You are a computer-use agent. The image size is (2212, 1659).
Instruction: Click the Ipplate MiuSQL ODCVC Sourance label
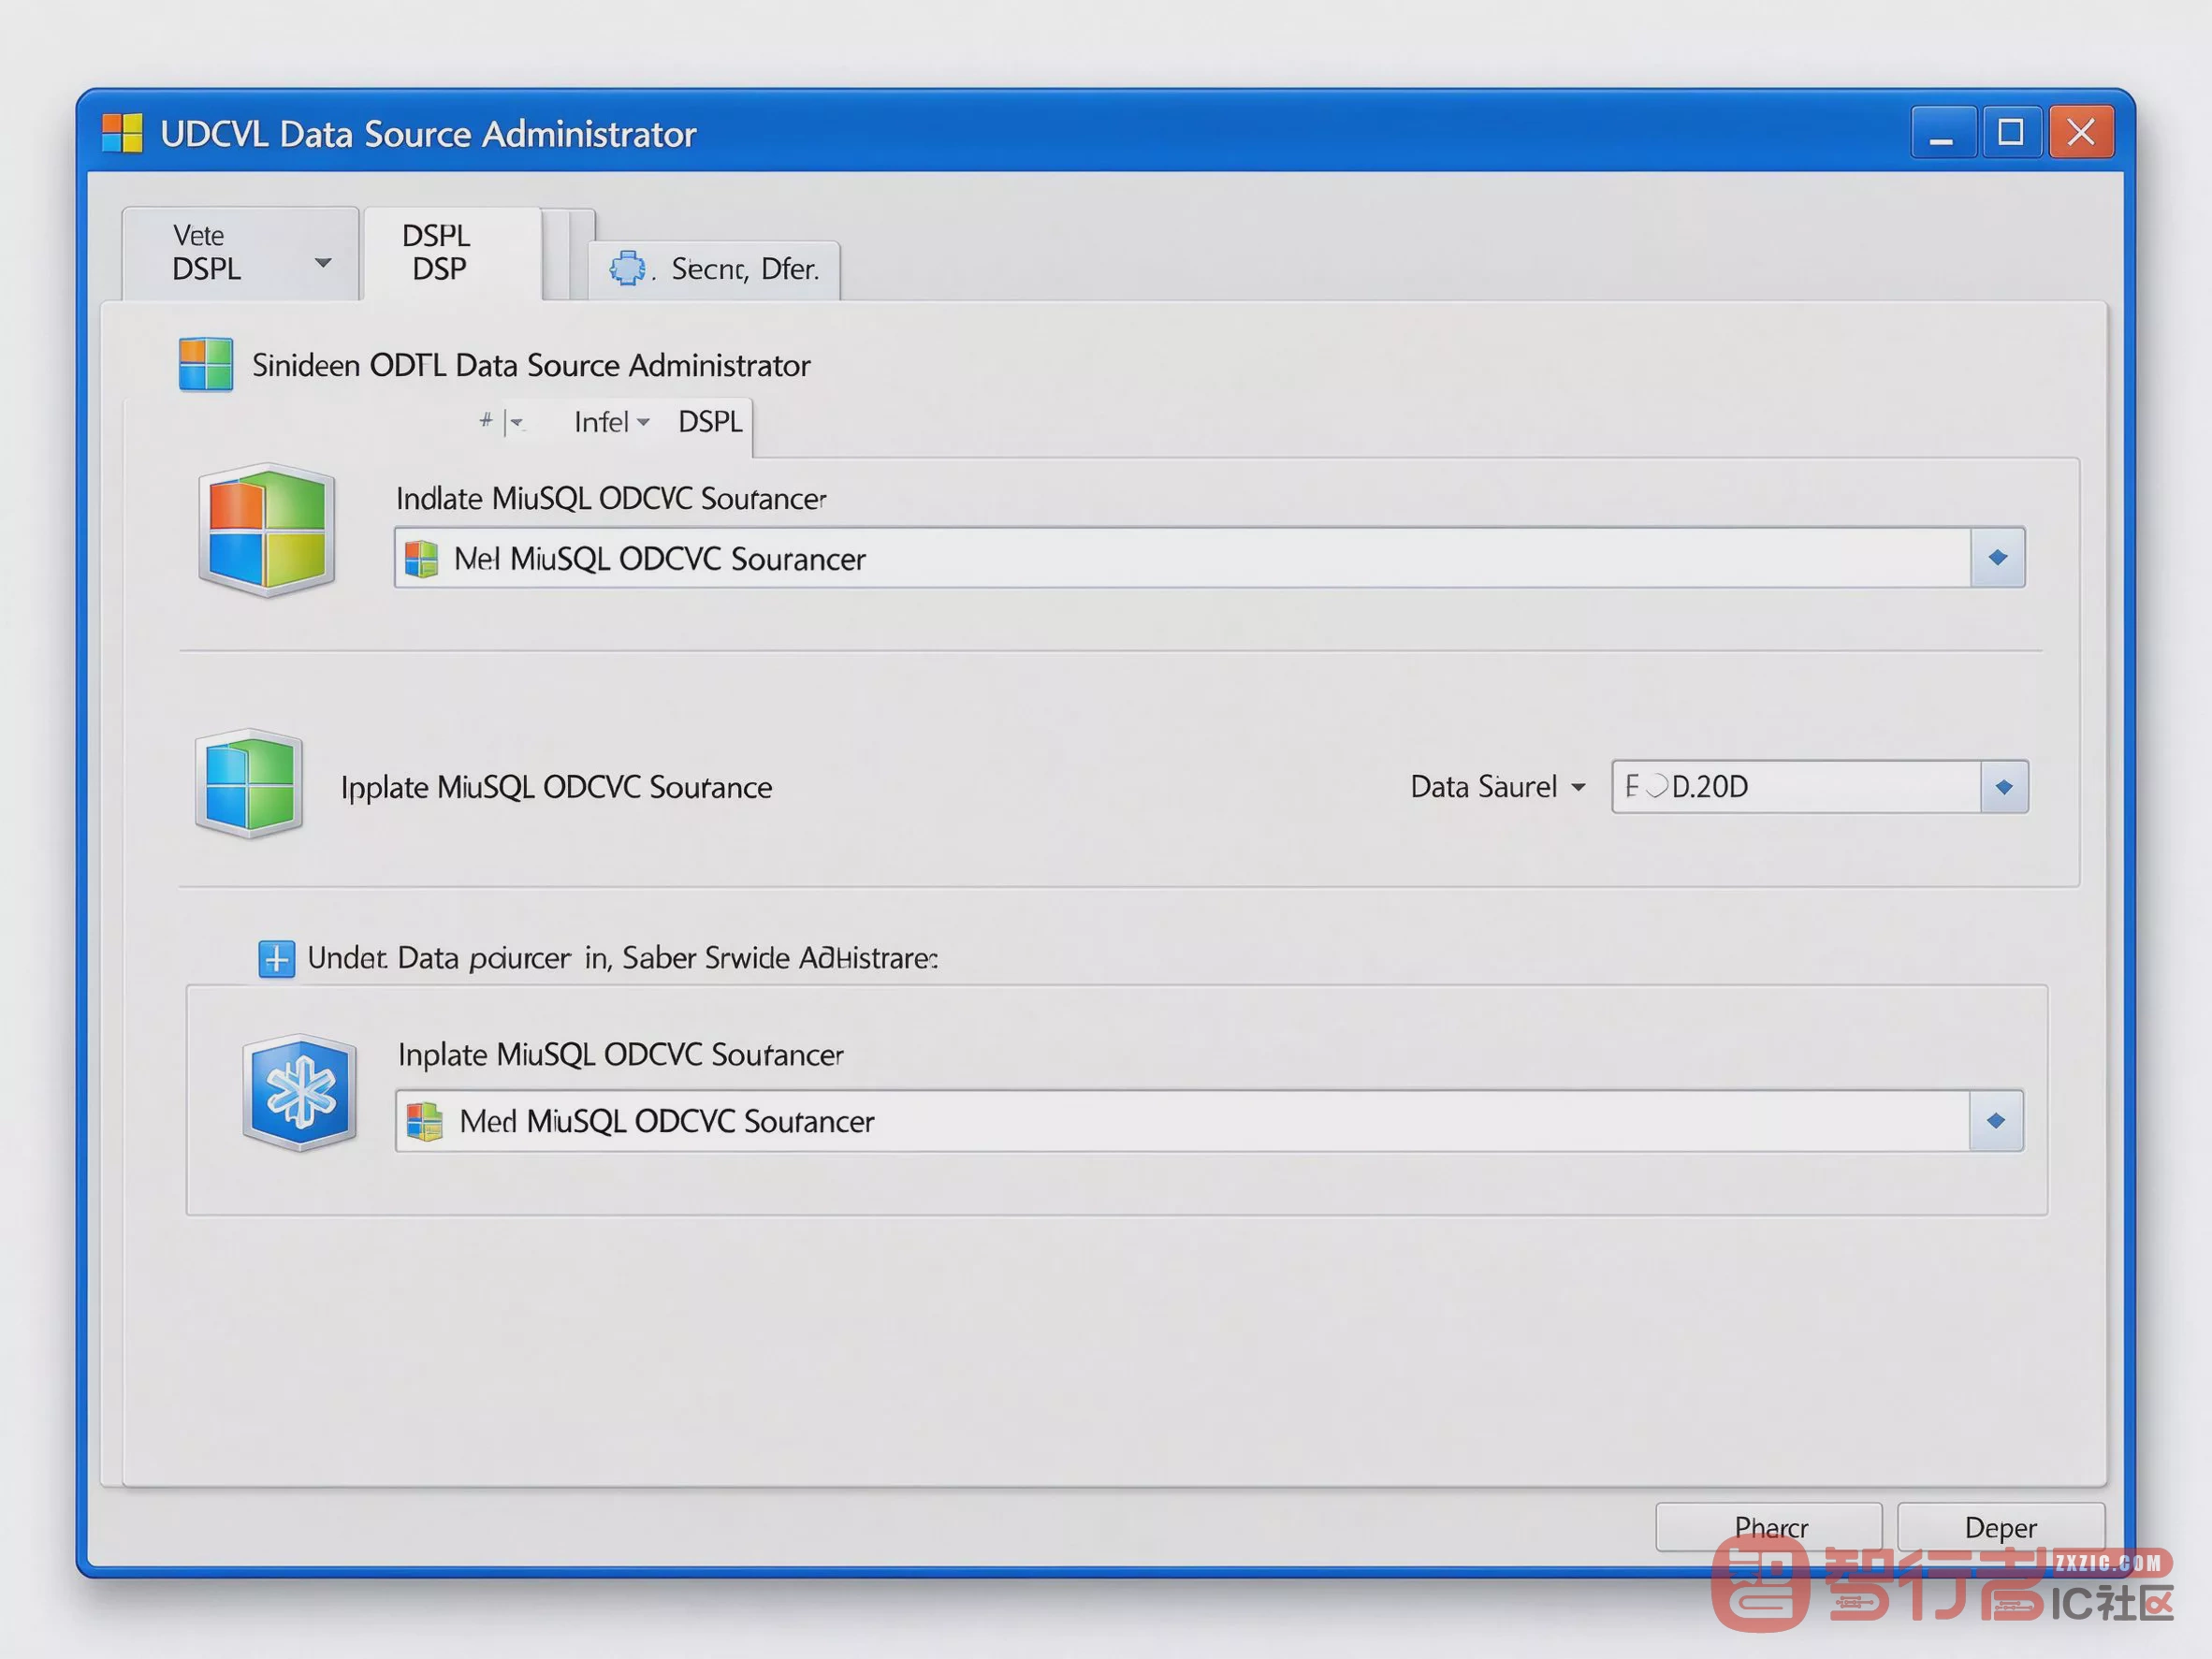556,787
